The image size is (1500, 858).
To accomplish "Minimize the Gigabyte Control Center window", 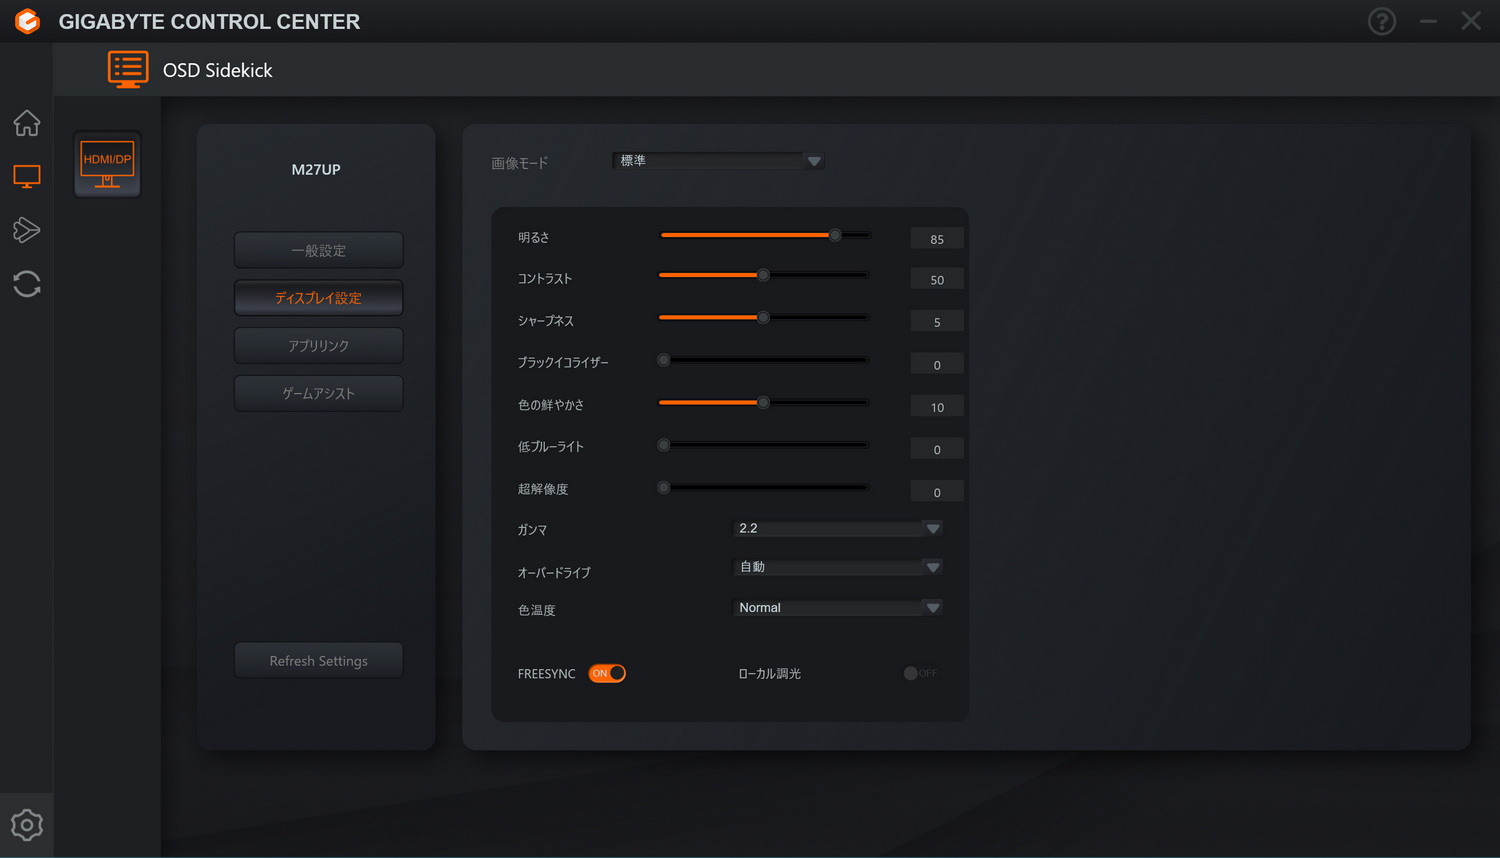I will click(x=1428, y=21).
